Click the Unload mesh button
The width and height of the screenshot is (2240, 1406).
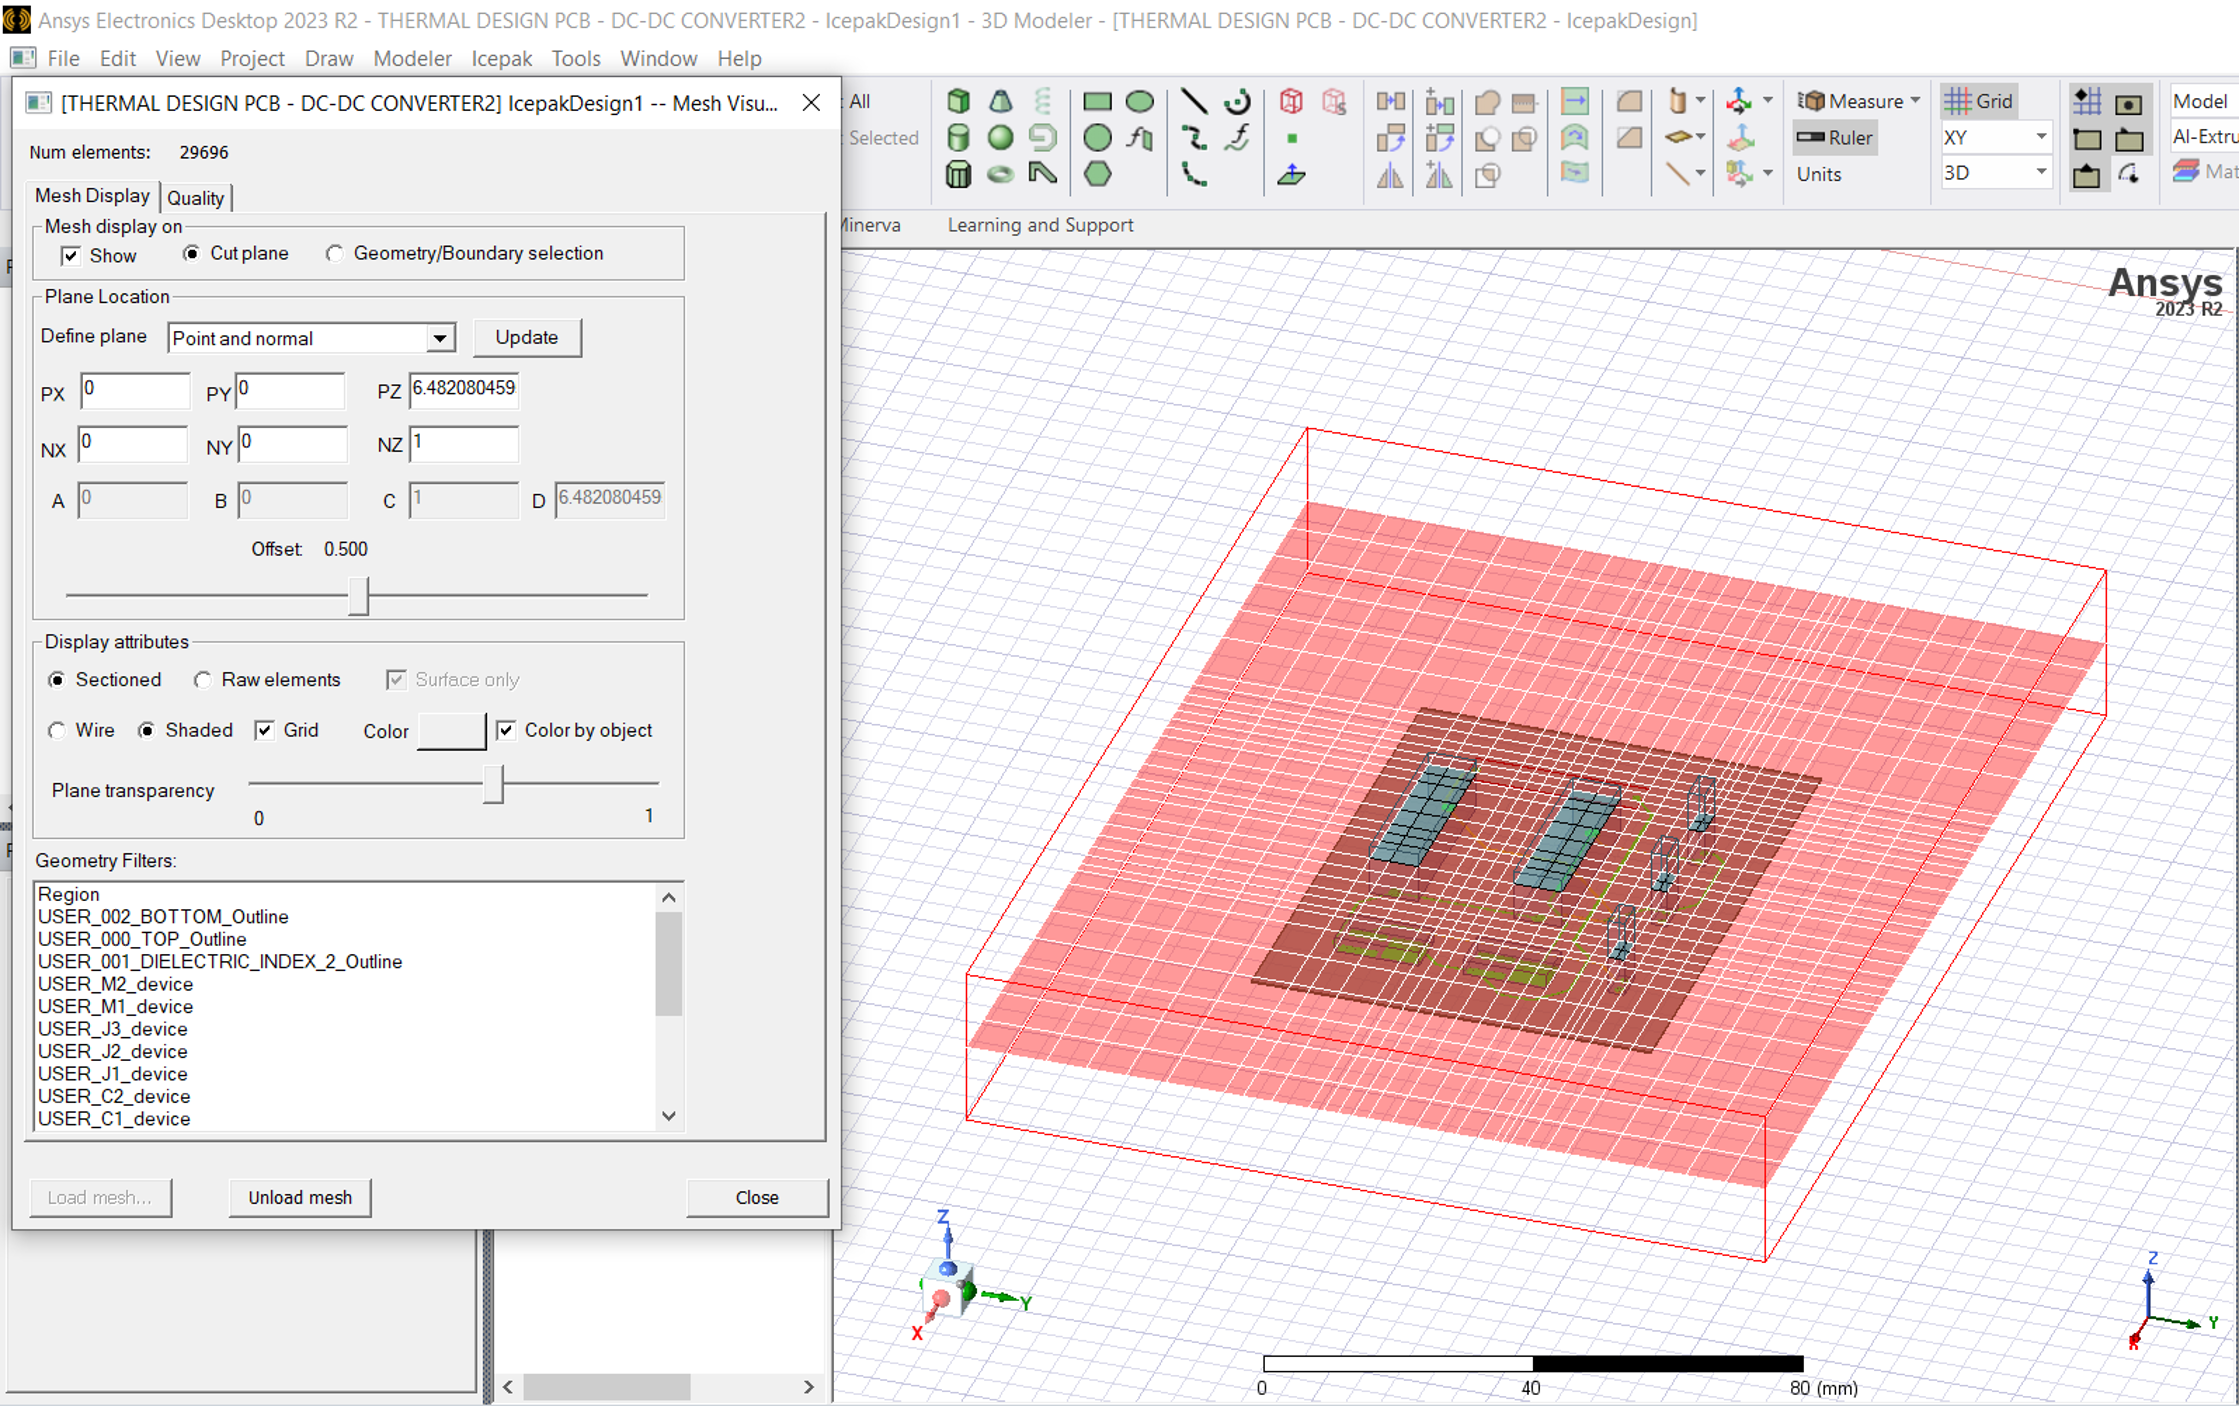tap(300, 1197)
